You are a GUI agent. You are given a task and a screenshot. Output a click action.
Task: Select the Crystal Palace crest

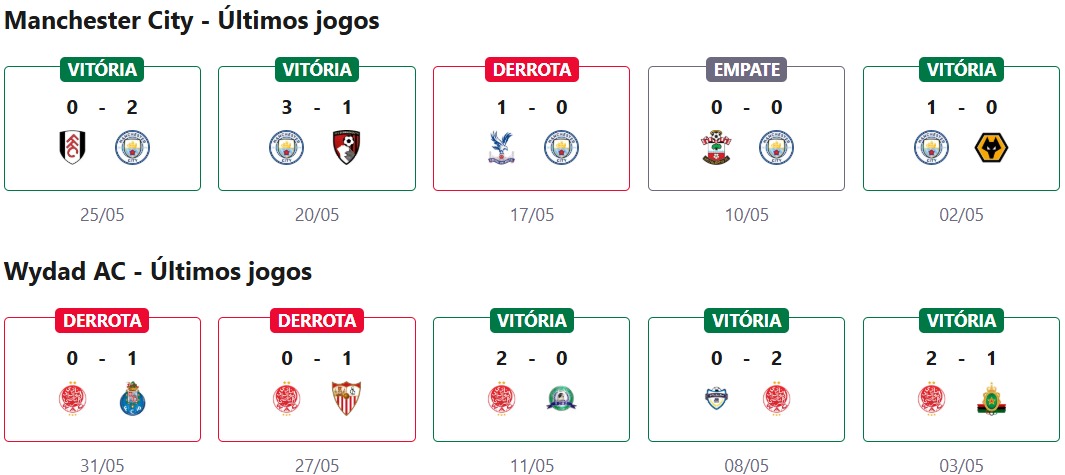click(502, 148)
